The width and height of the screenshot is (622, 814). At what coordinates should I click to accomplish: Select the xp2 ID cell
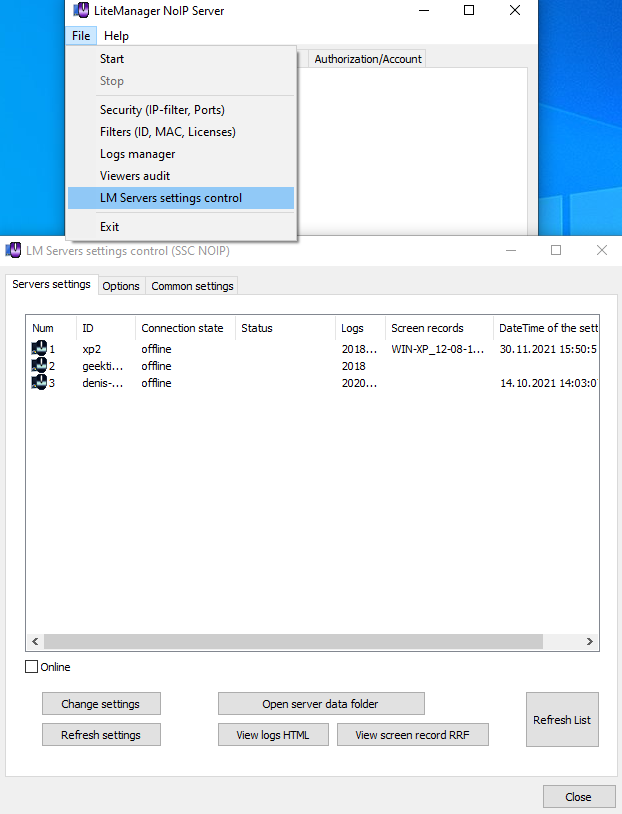click(91, 349)
